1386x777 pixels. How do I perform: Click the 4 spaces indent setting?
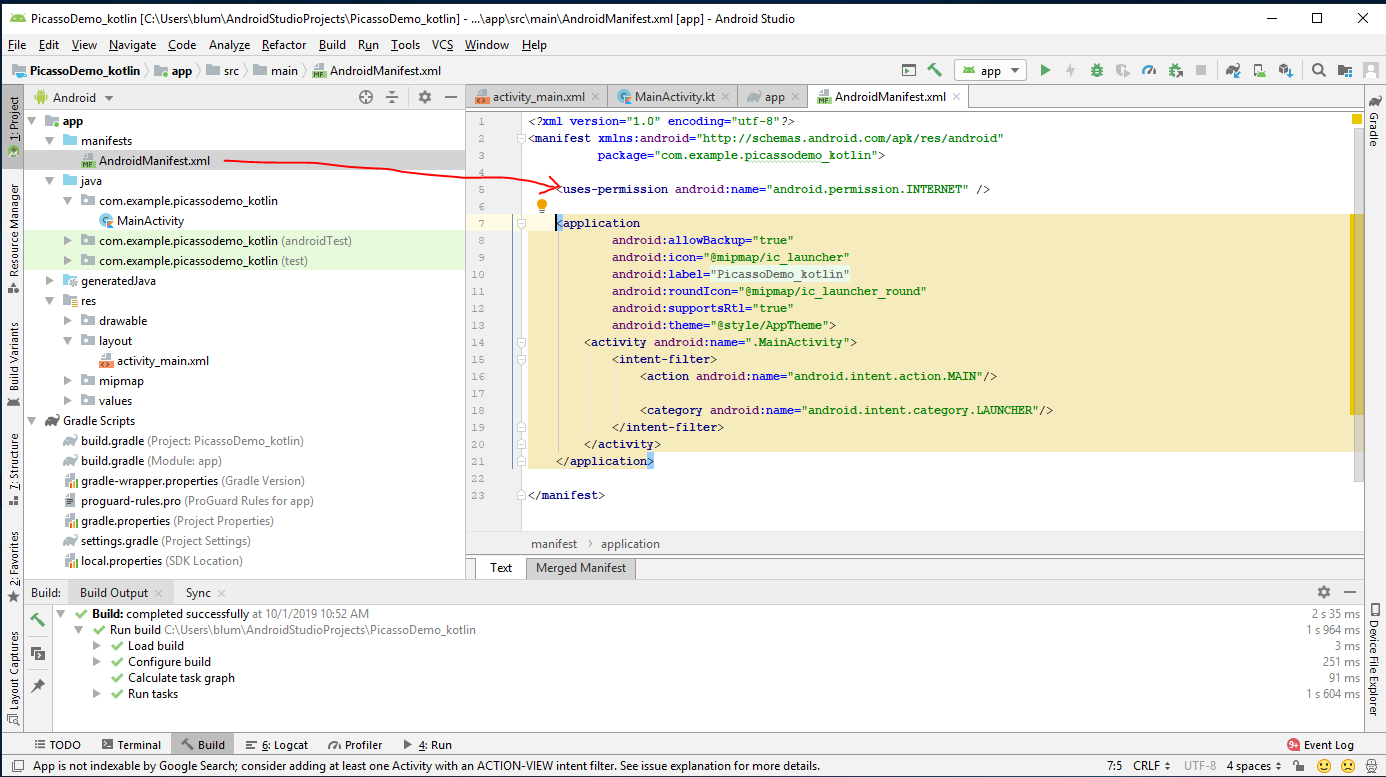pyautogui.click(x=1254, y=766)
